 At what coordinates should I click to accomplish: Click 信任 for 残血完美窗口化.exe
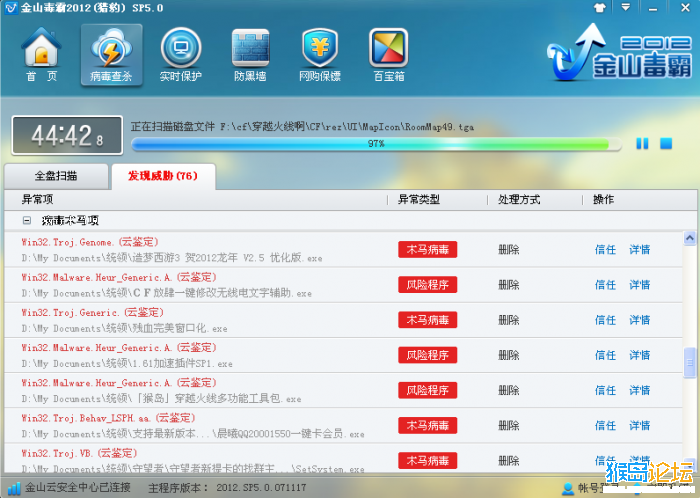coord(605,320)
